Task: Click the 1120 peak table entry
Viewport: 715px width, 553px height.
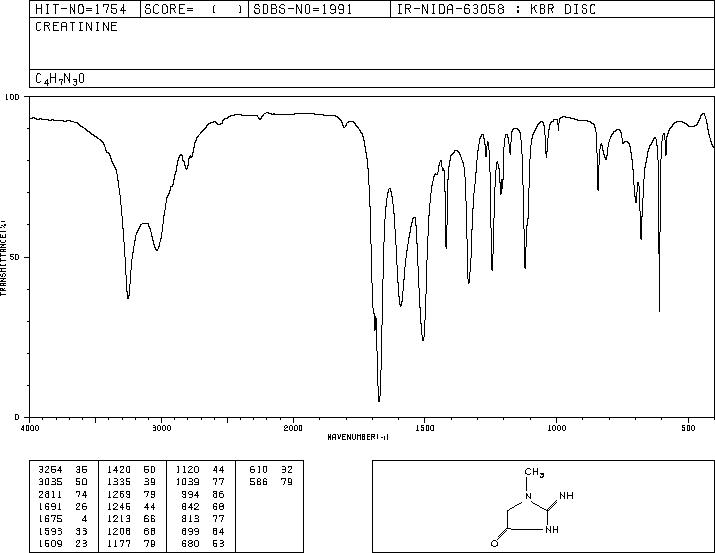Action: 187,470
